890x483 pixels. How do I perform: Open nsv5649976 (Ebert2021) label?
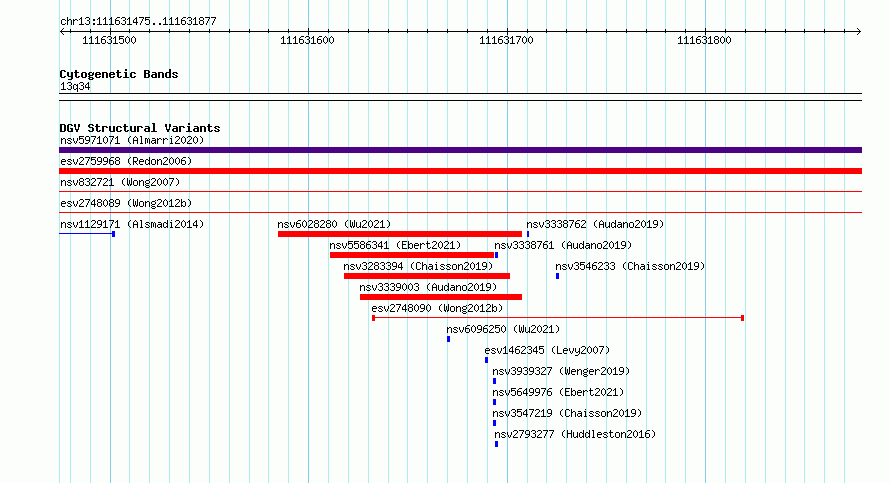558,392
